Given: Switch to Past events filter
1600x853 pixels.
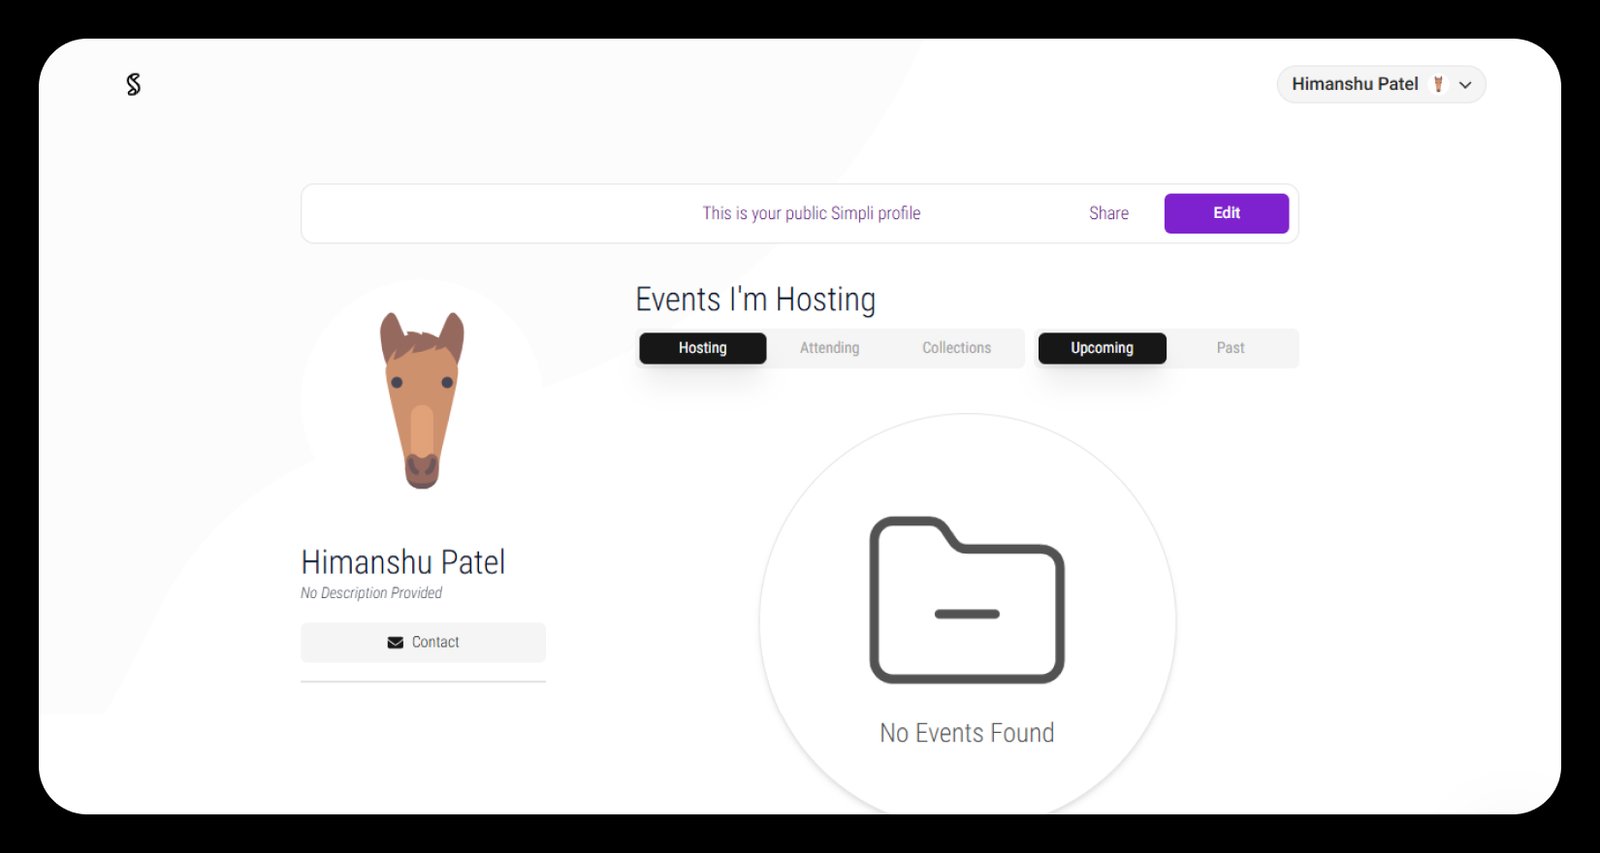Looking at the screenshot, I should point(1230,348).
